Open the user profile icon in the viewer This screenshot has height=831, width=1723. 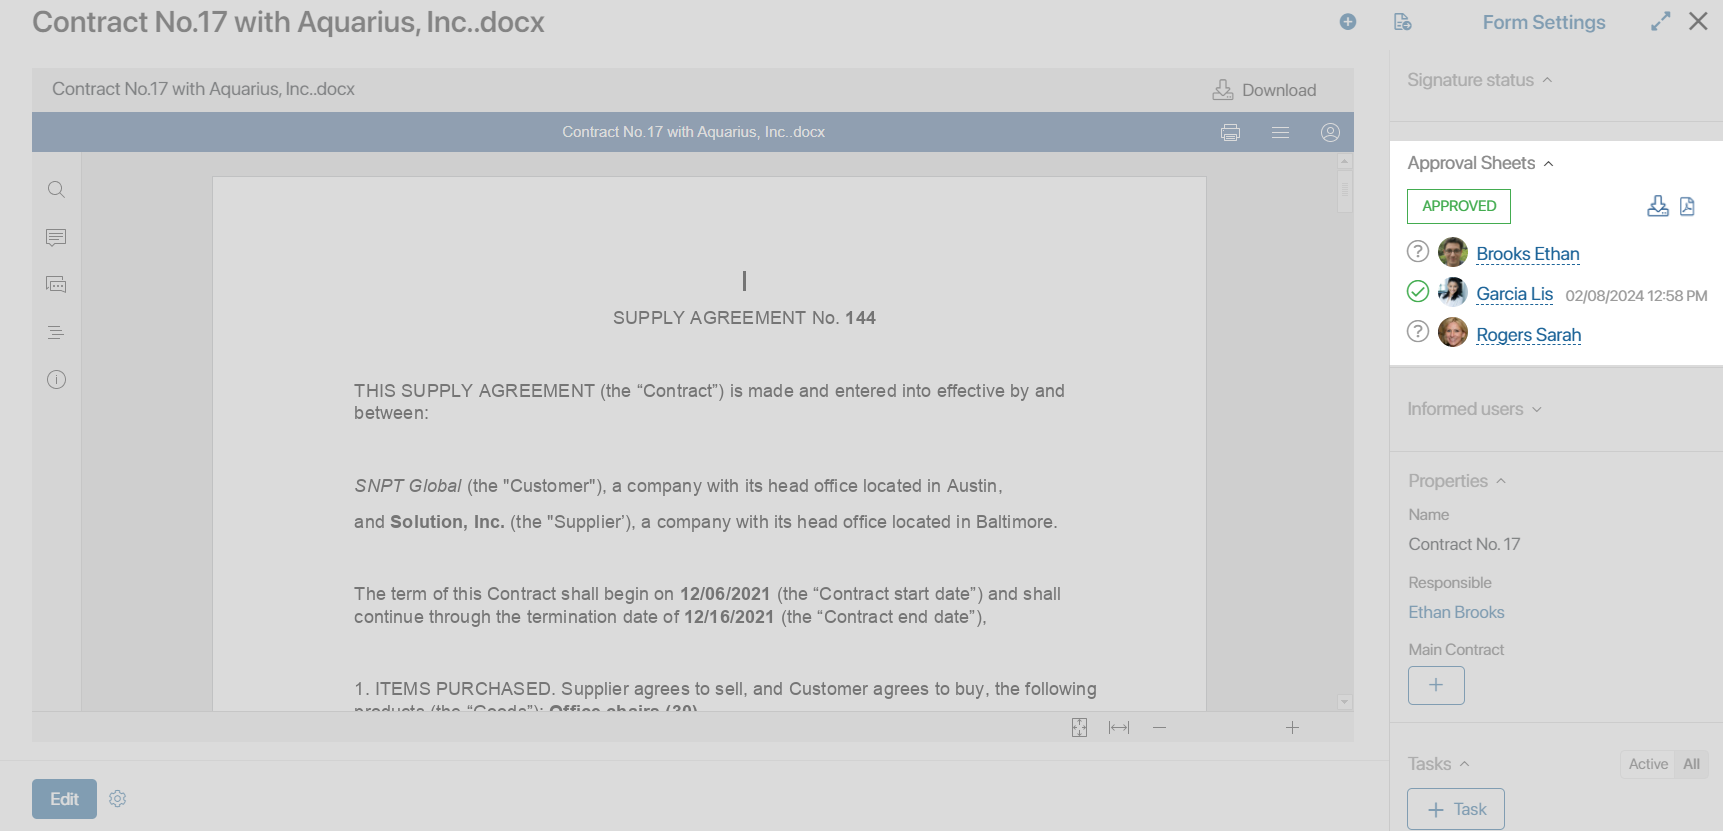(x=1330, y=132)
